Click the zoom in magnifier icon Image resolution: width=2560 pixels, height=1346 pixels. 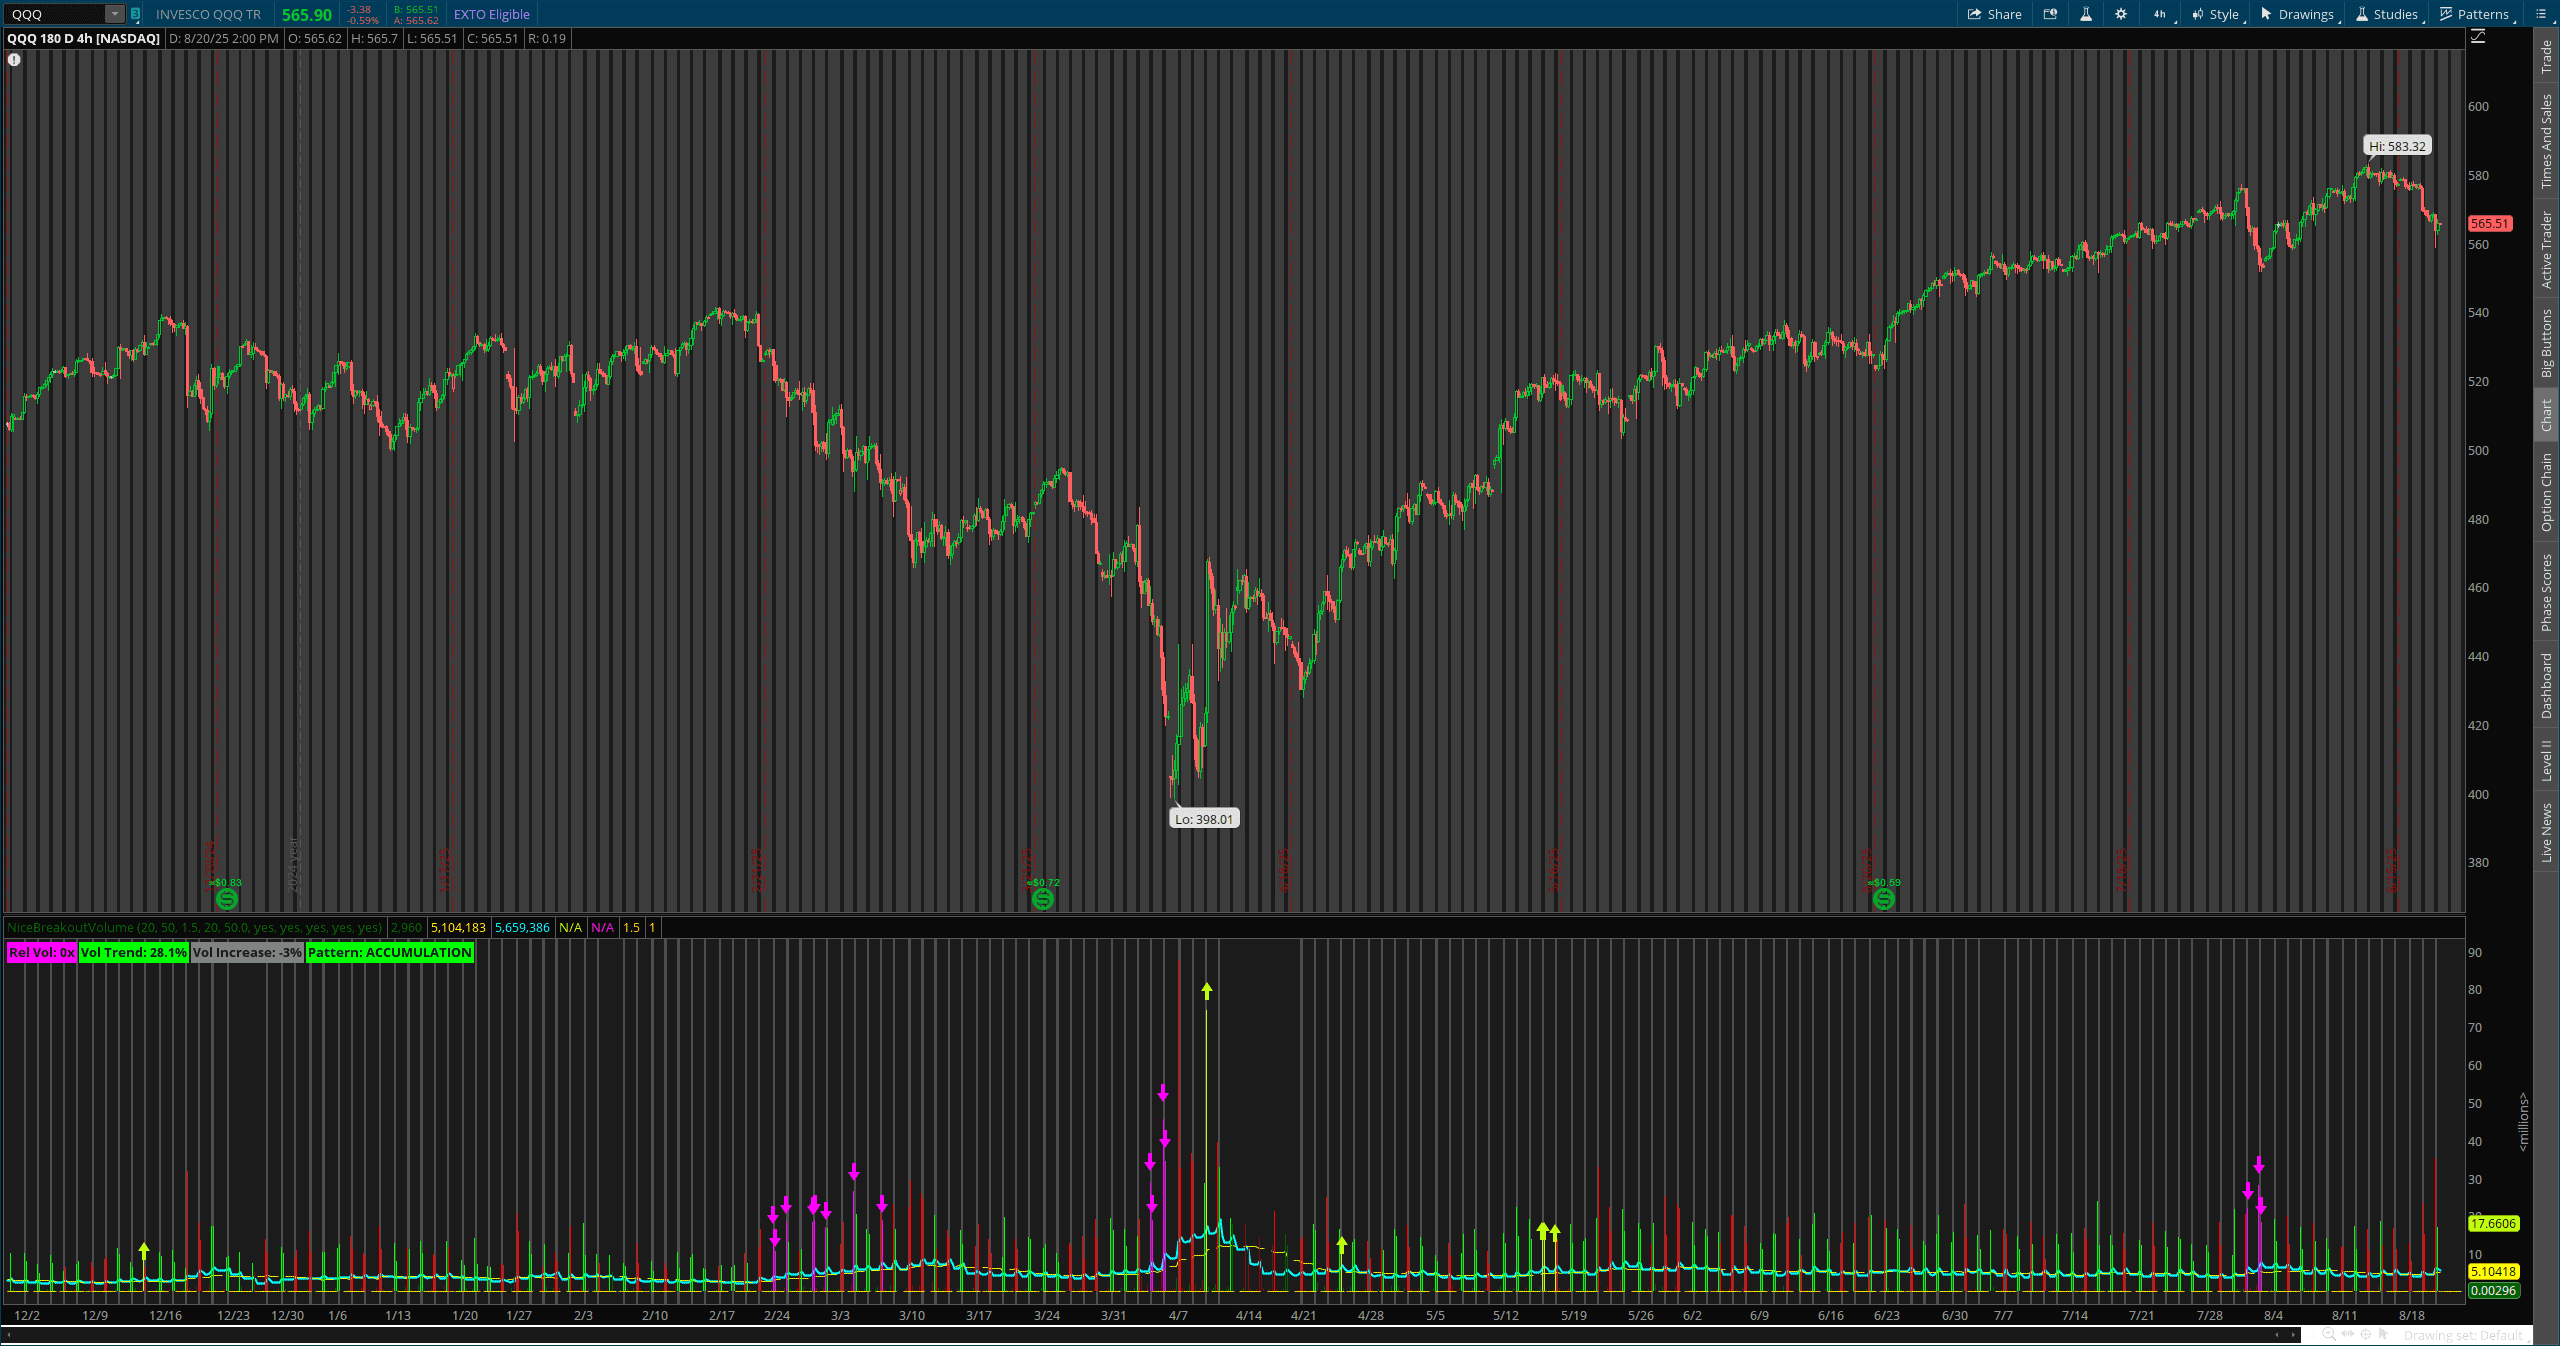(2326, 1335)
